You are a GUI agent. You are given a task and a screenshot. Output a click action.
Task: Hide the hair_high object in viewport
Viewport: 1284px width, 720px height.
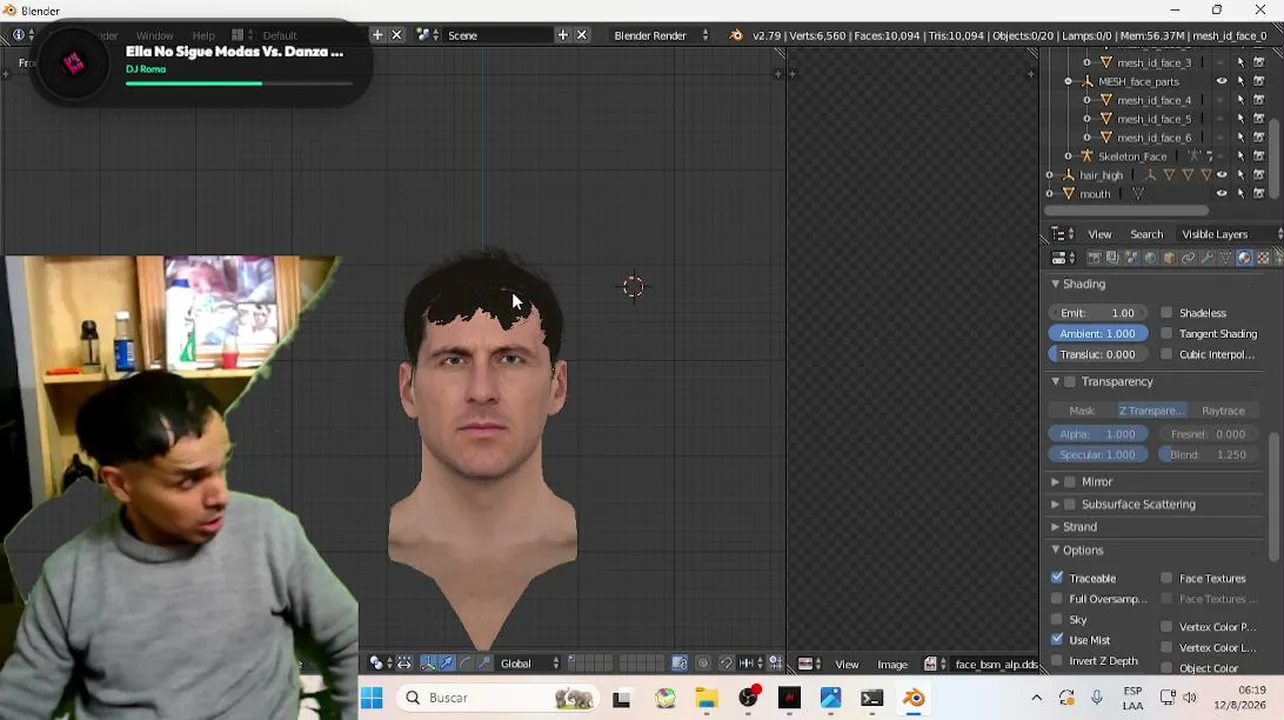pos(1222,175)
